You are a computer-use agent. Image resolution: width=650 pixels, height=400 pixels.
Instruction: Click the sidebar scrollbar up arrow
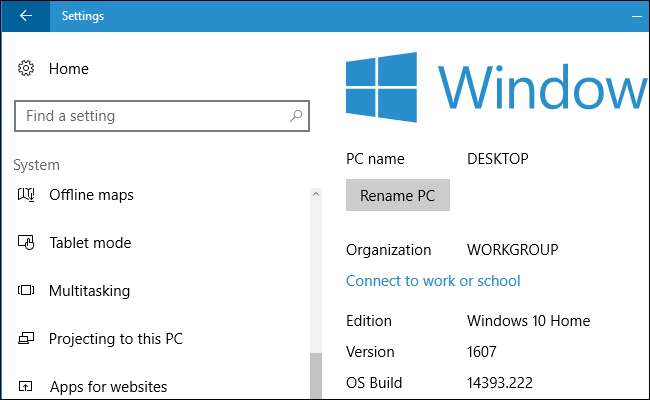point(316,194)
